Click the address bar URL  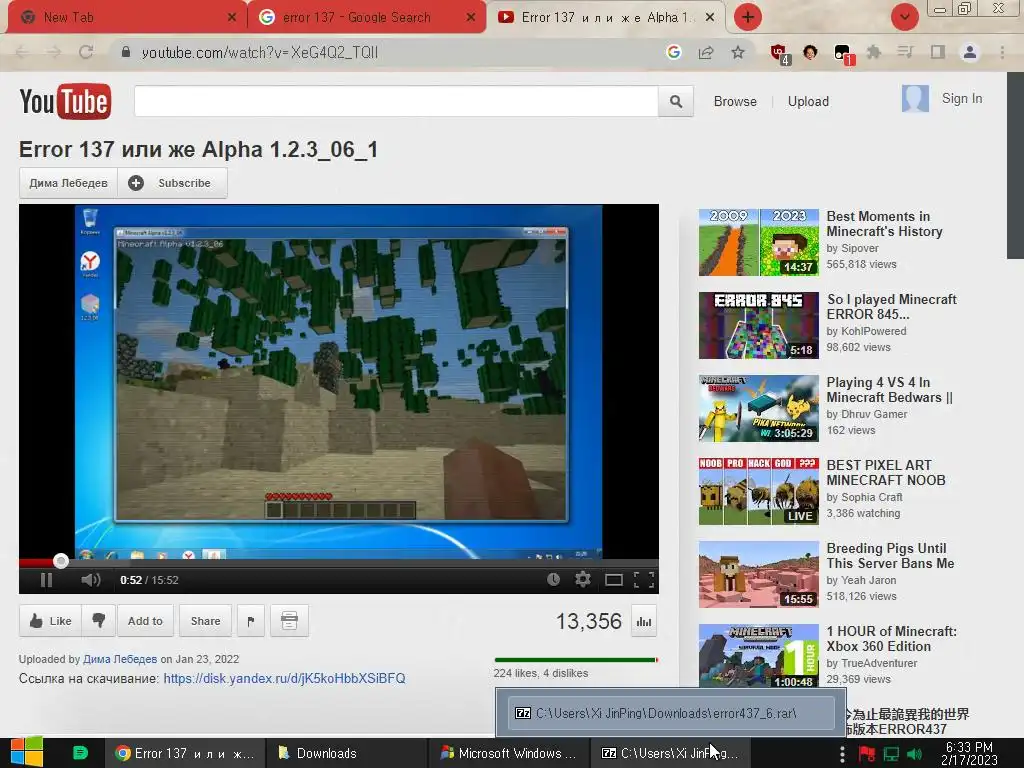click(259, 53)
